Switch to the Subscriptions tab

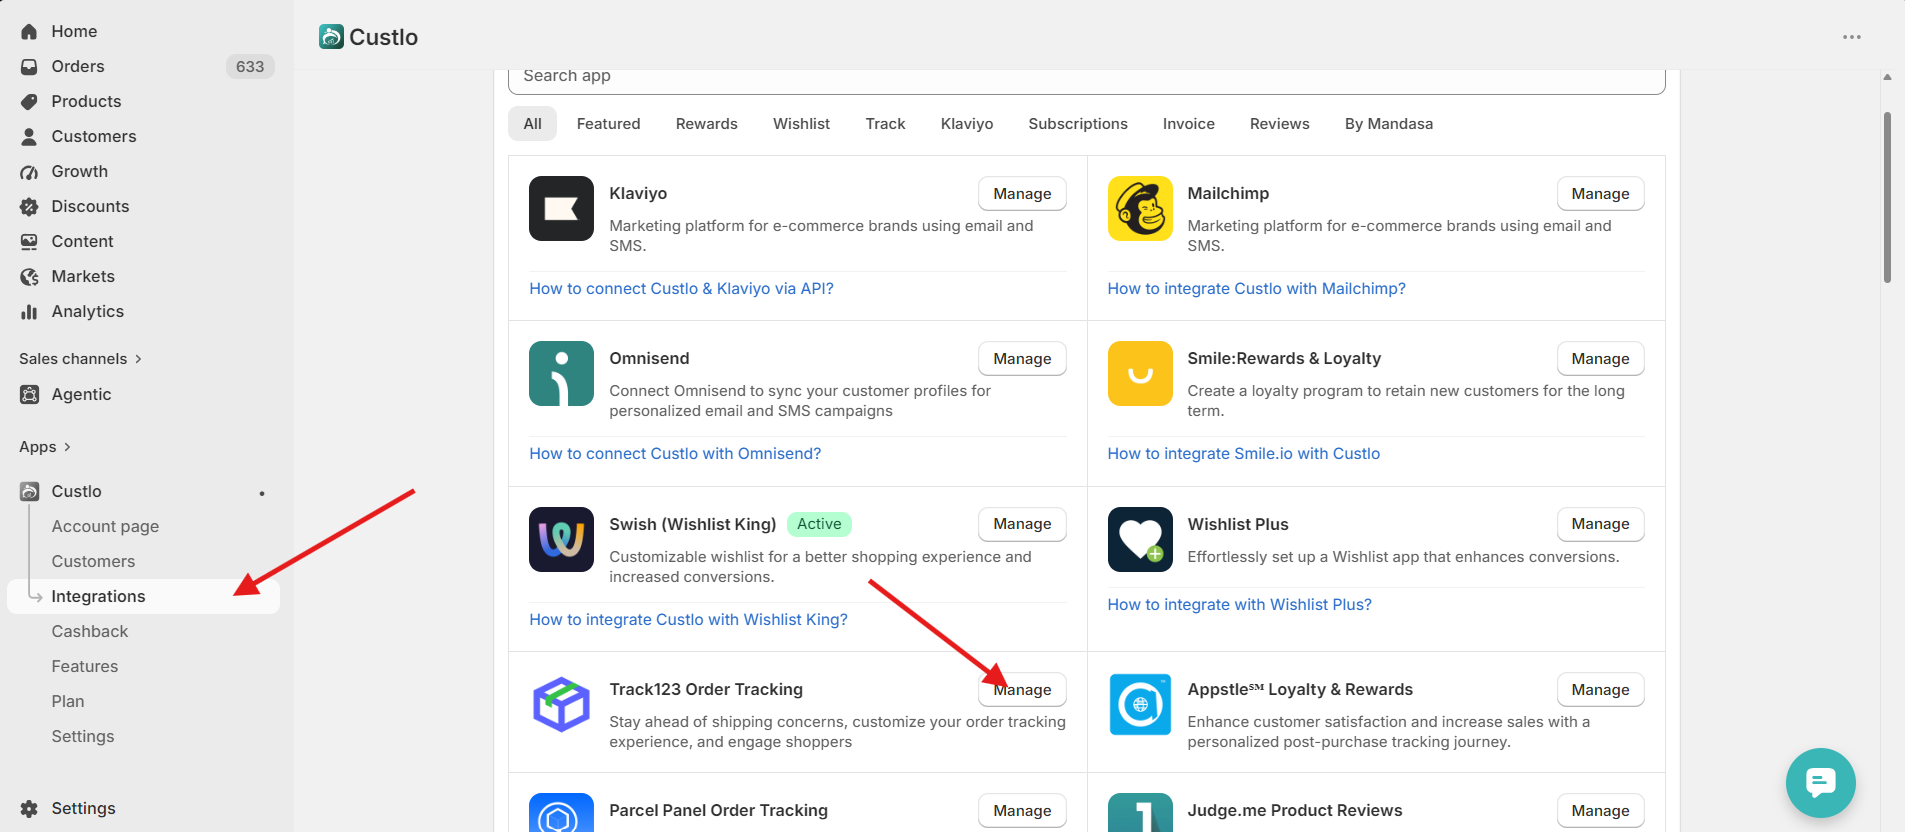(1078, 124)
